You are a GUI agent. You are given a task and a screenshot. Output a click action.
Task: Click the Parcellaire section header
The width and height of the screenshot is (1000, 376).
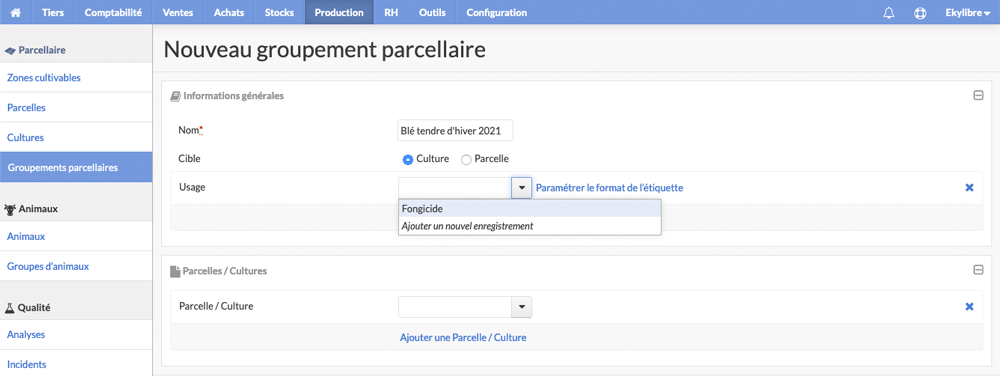[36, 50]
